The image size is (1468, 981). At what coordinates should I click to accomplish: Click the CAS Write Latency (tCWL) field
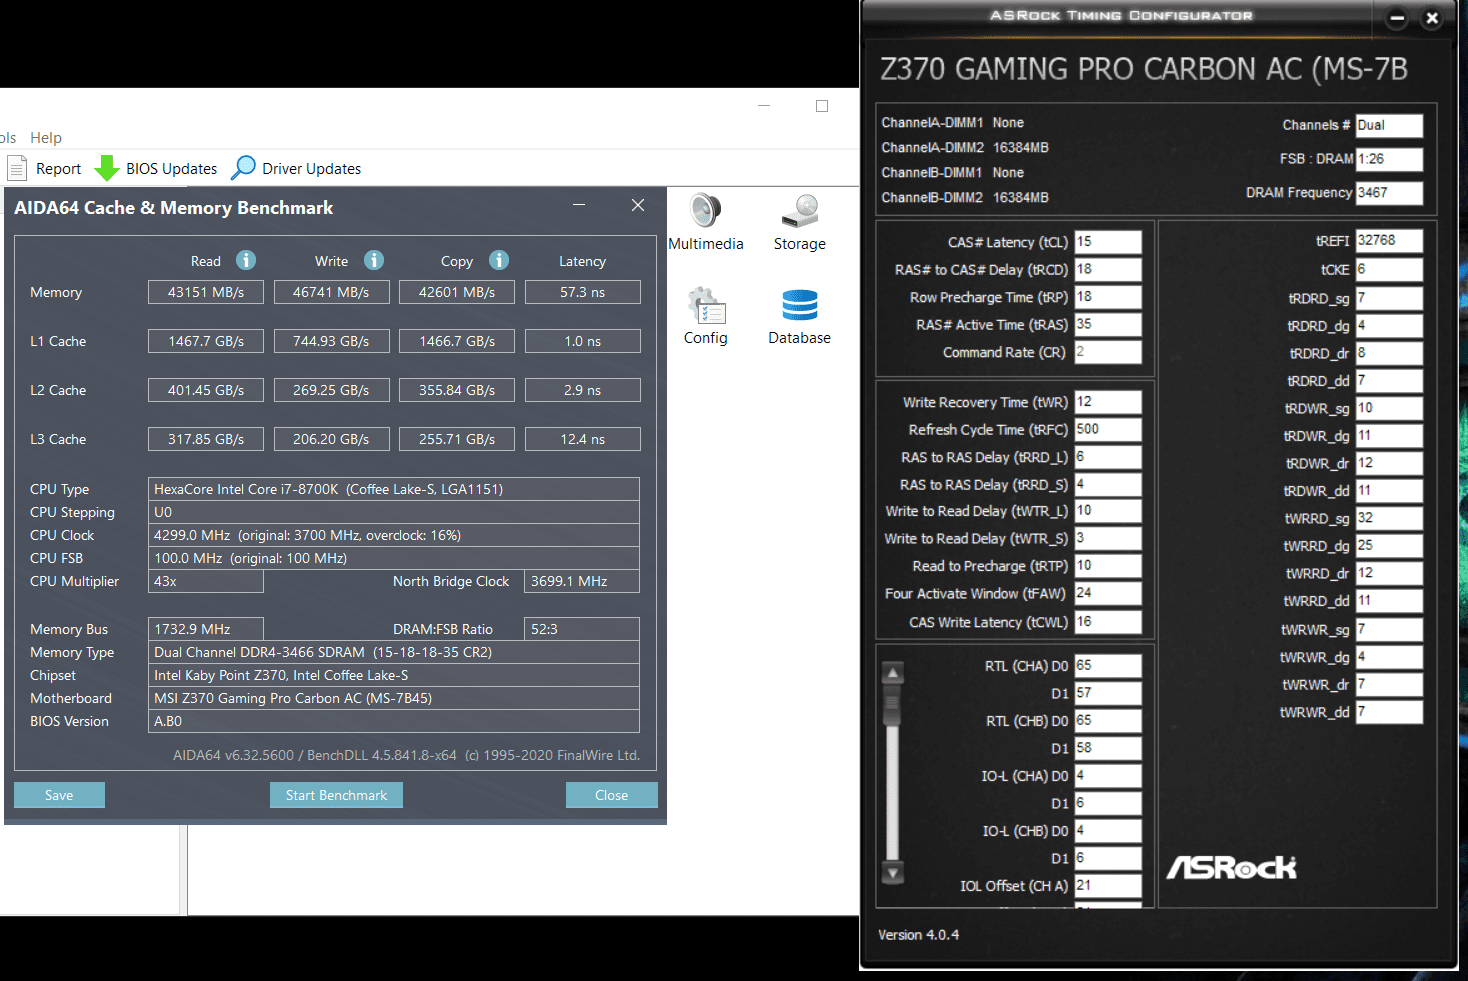pyautogui.click(x=1108, y=622)
